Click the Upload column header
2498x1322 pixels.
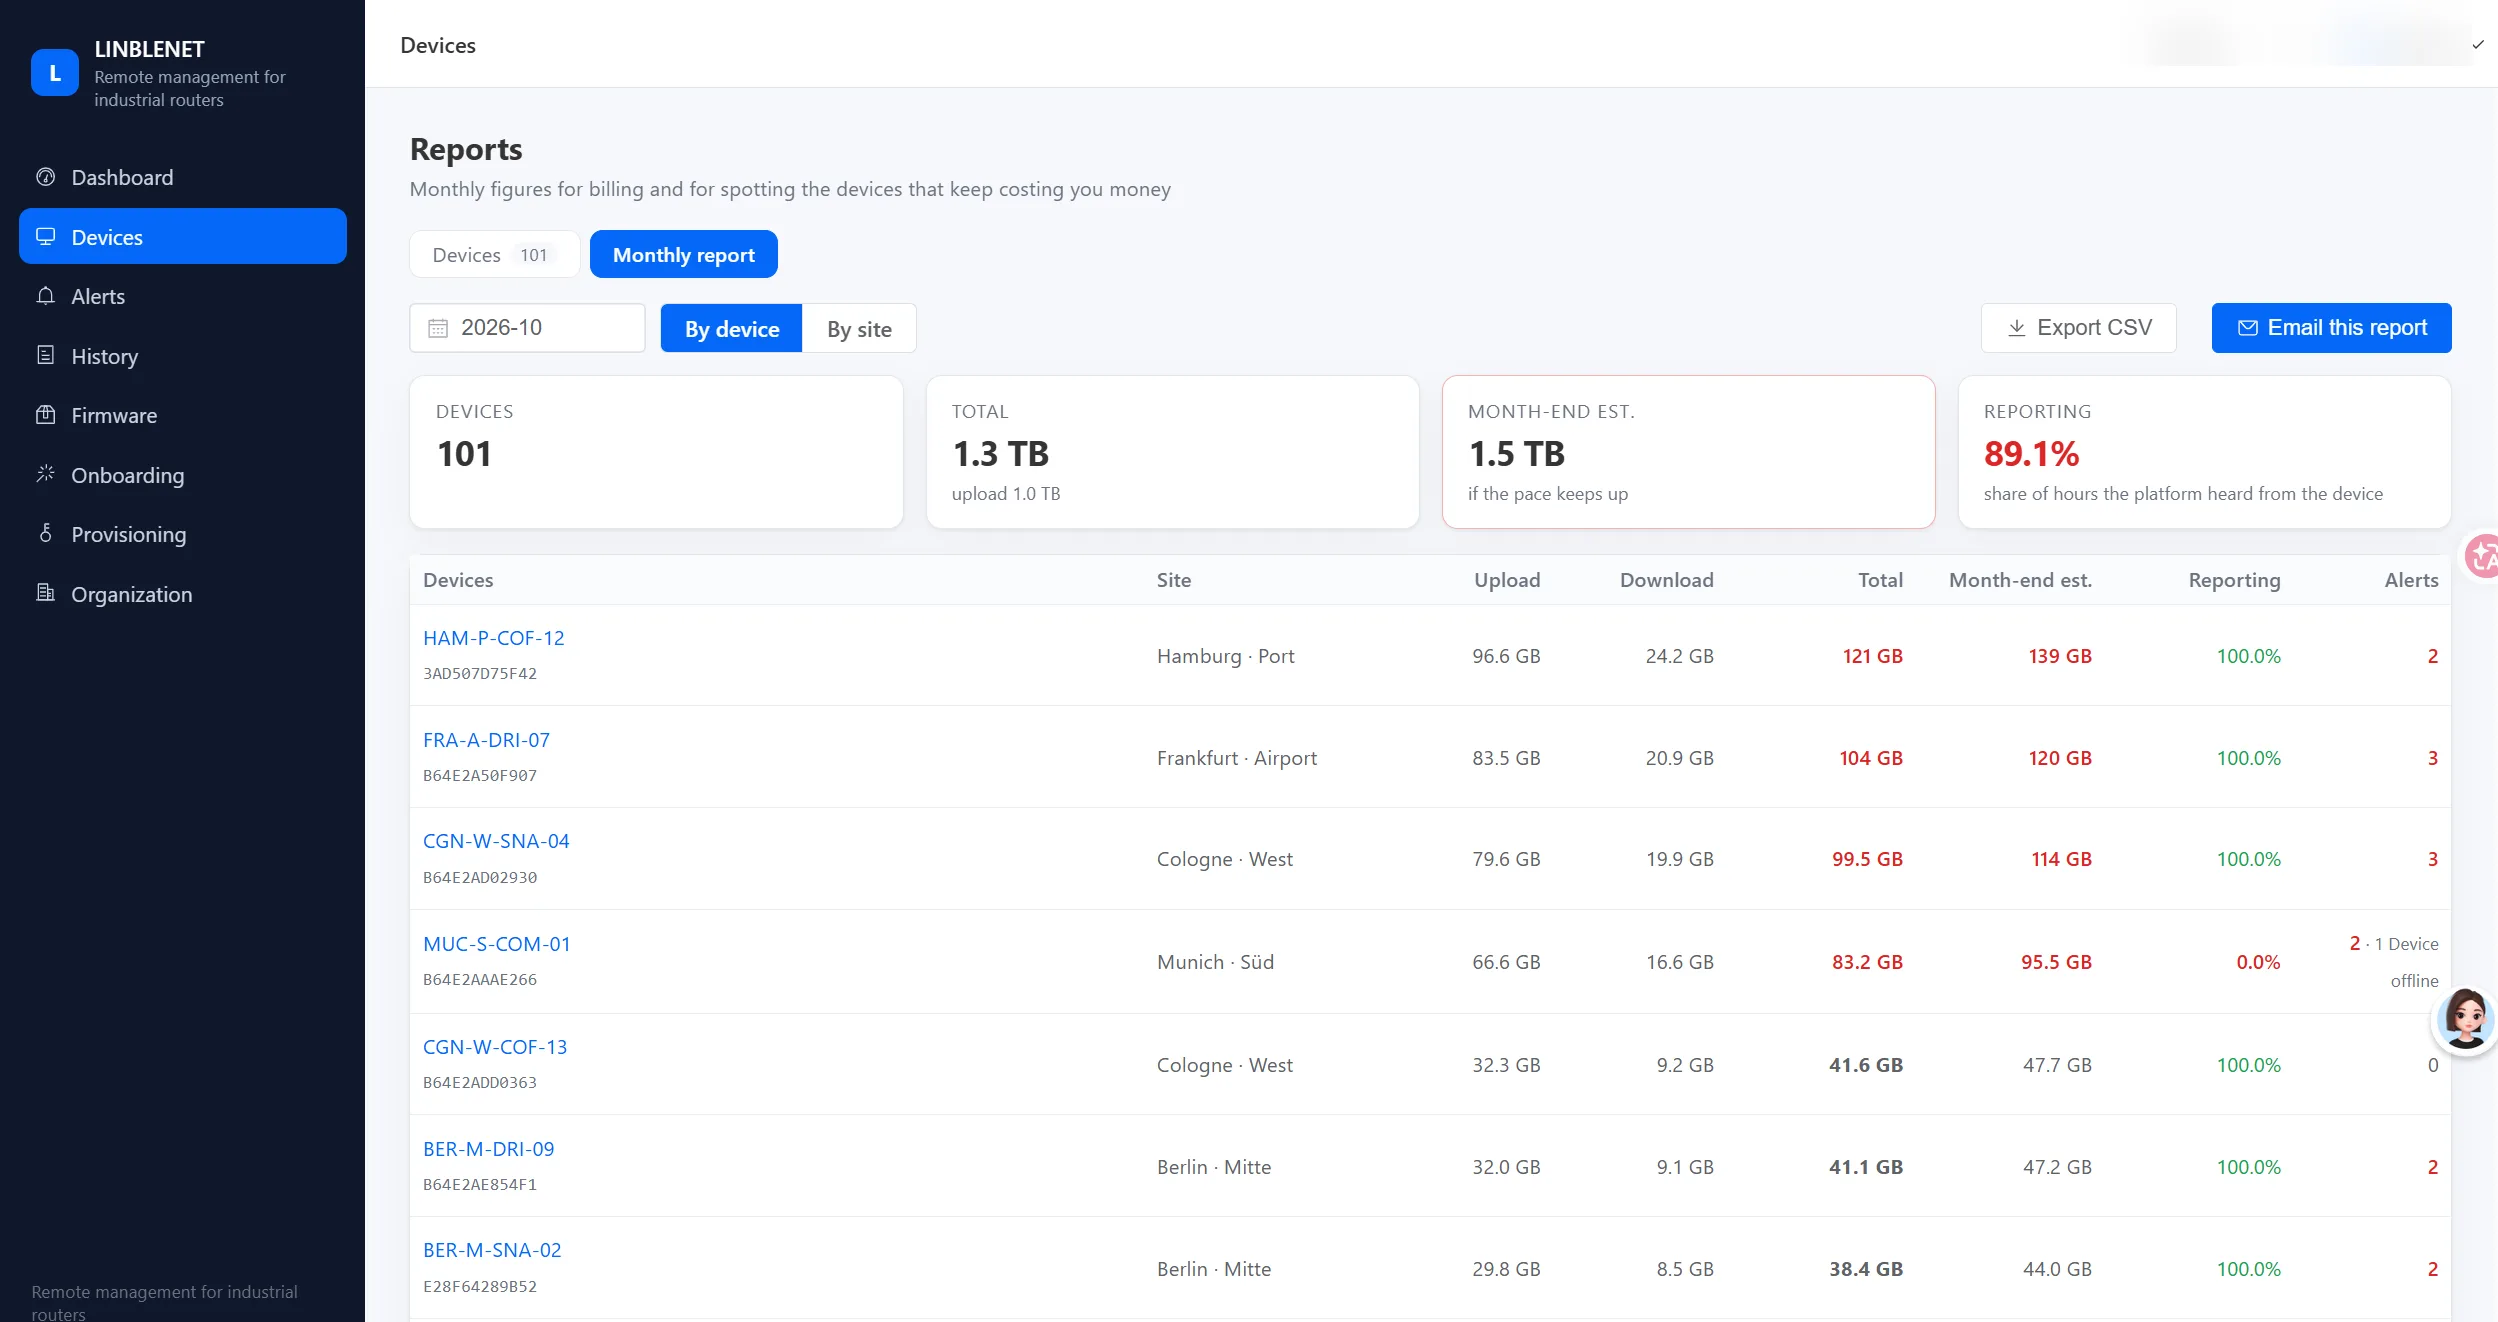(x=1507, y=580)
